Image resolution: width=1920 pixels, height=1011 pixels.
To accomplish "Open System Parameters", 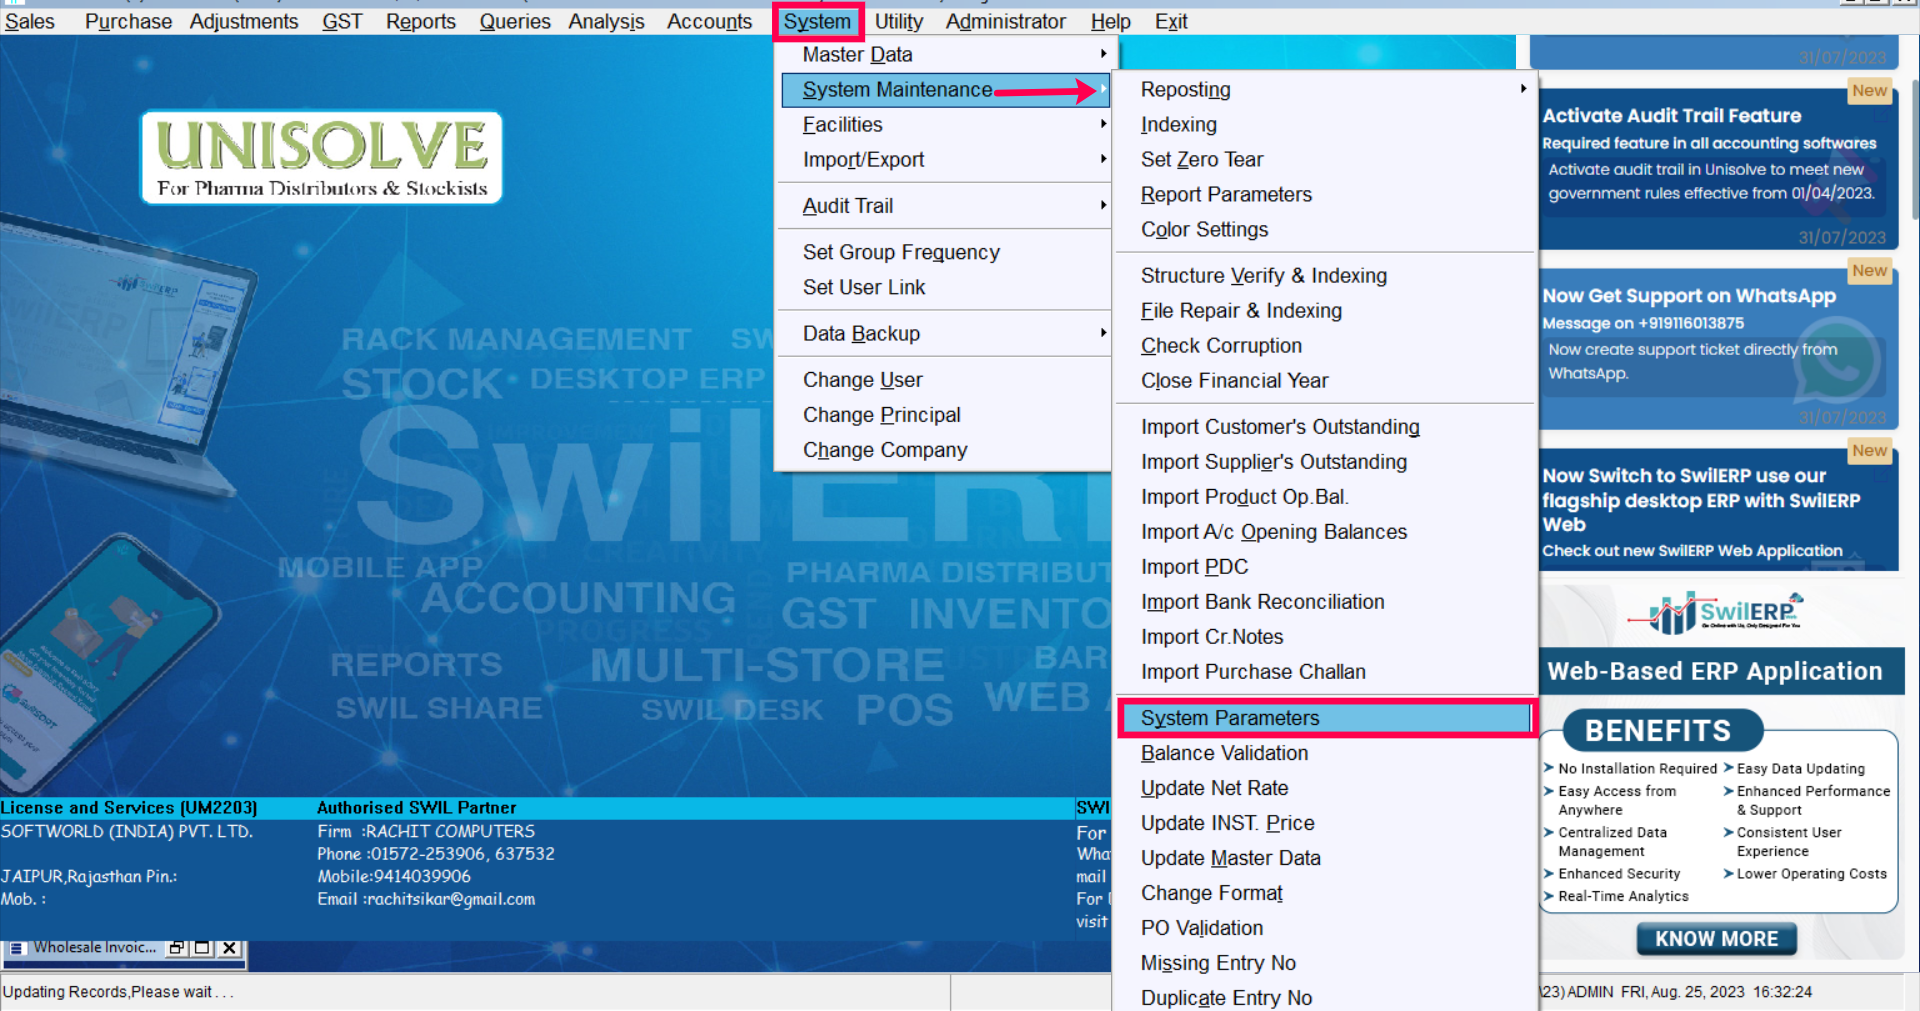I will [1326, 718].
